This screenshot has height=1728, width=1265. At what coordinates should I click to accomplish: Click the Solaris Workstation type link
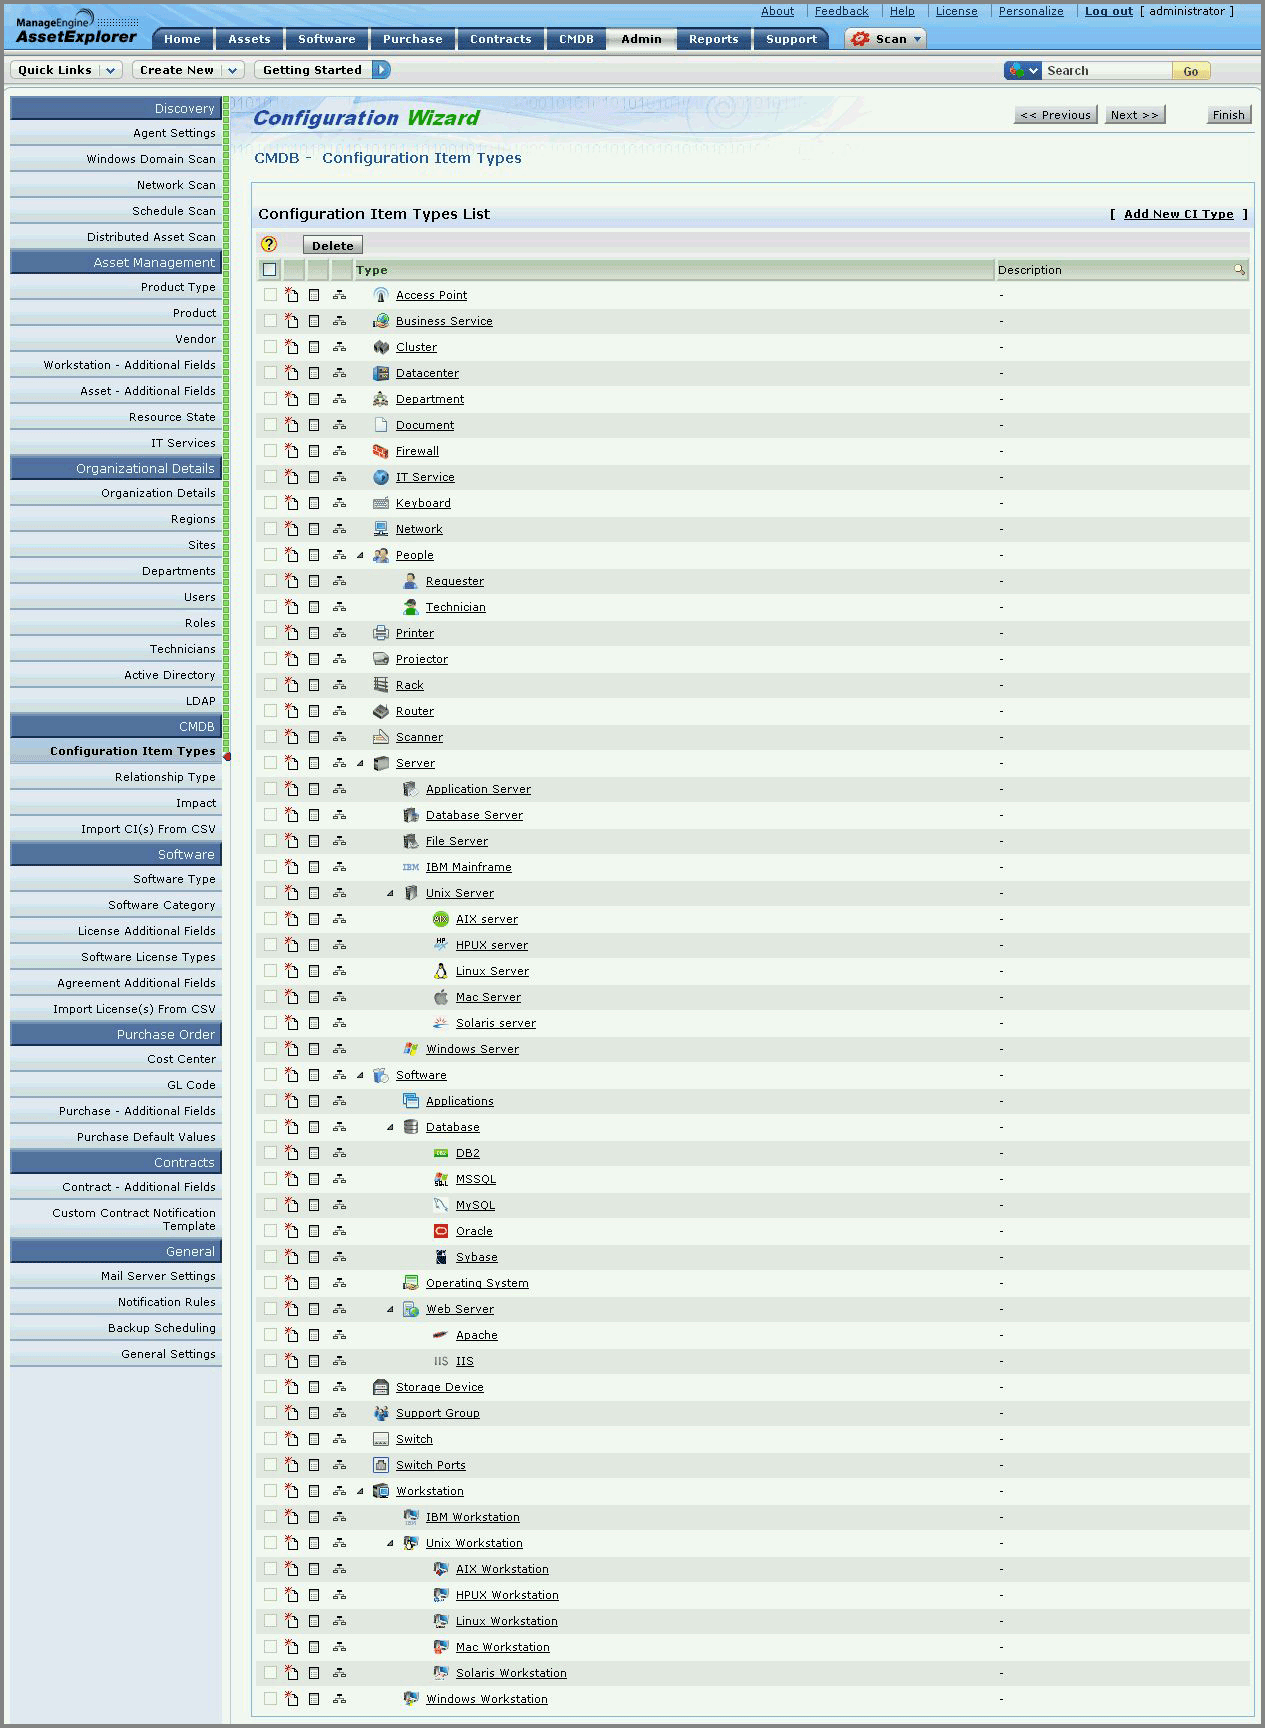point(511,1673)
